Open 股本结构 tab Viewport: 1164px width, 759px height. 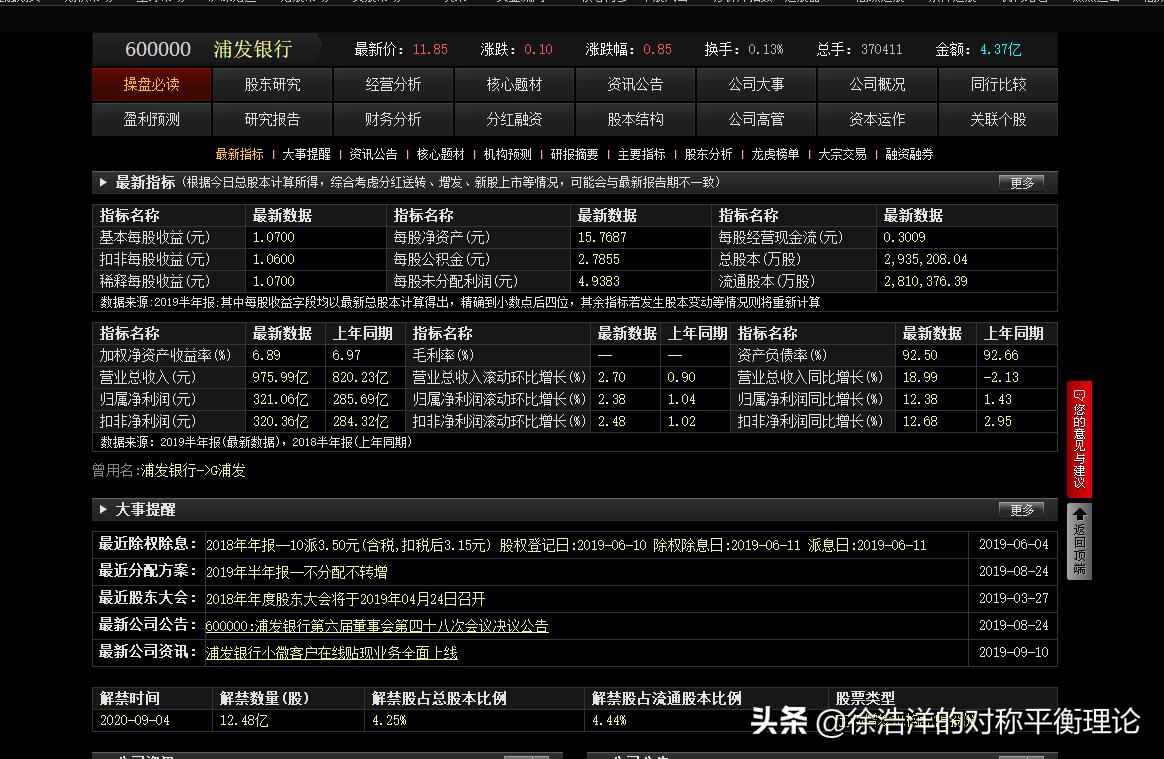(x=635, y=119)
